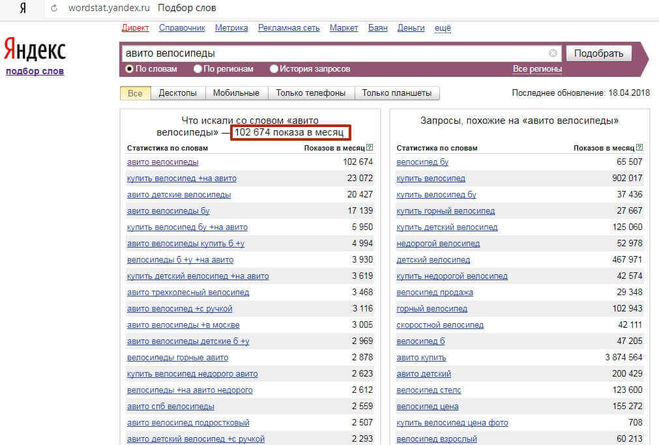Image resolution: width=659 pixels, height=445 pixels.
Task: Open 'авито детские велосипеды' link
Action: 179,195
